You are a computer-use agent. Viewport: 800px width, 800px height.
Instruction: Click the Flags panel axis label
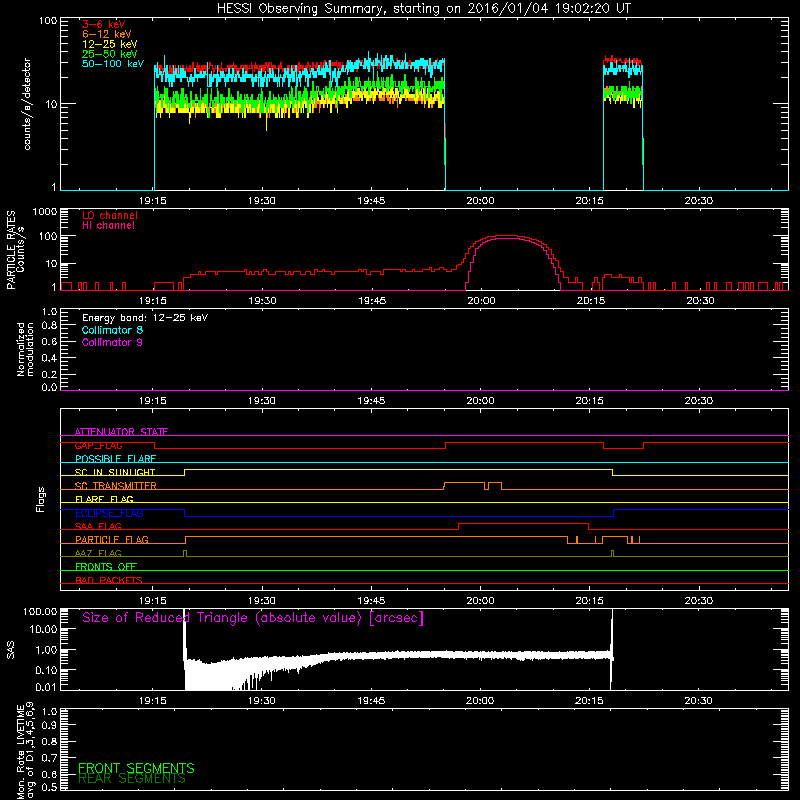point(41,499)
